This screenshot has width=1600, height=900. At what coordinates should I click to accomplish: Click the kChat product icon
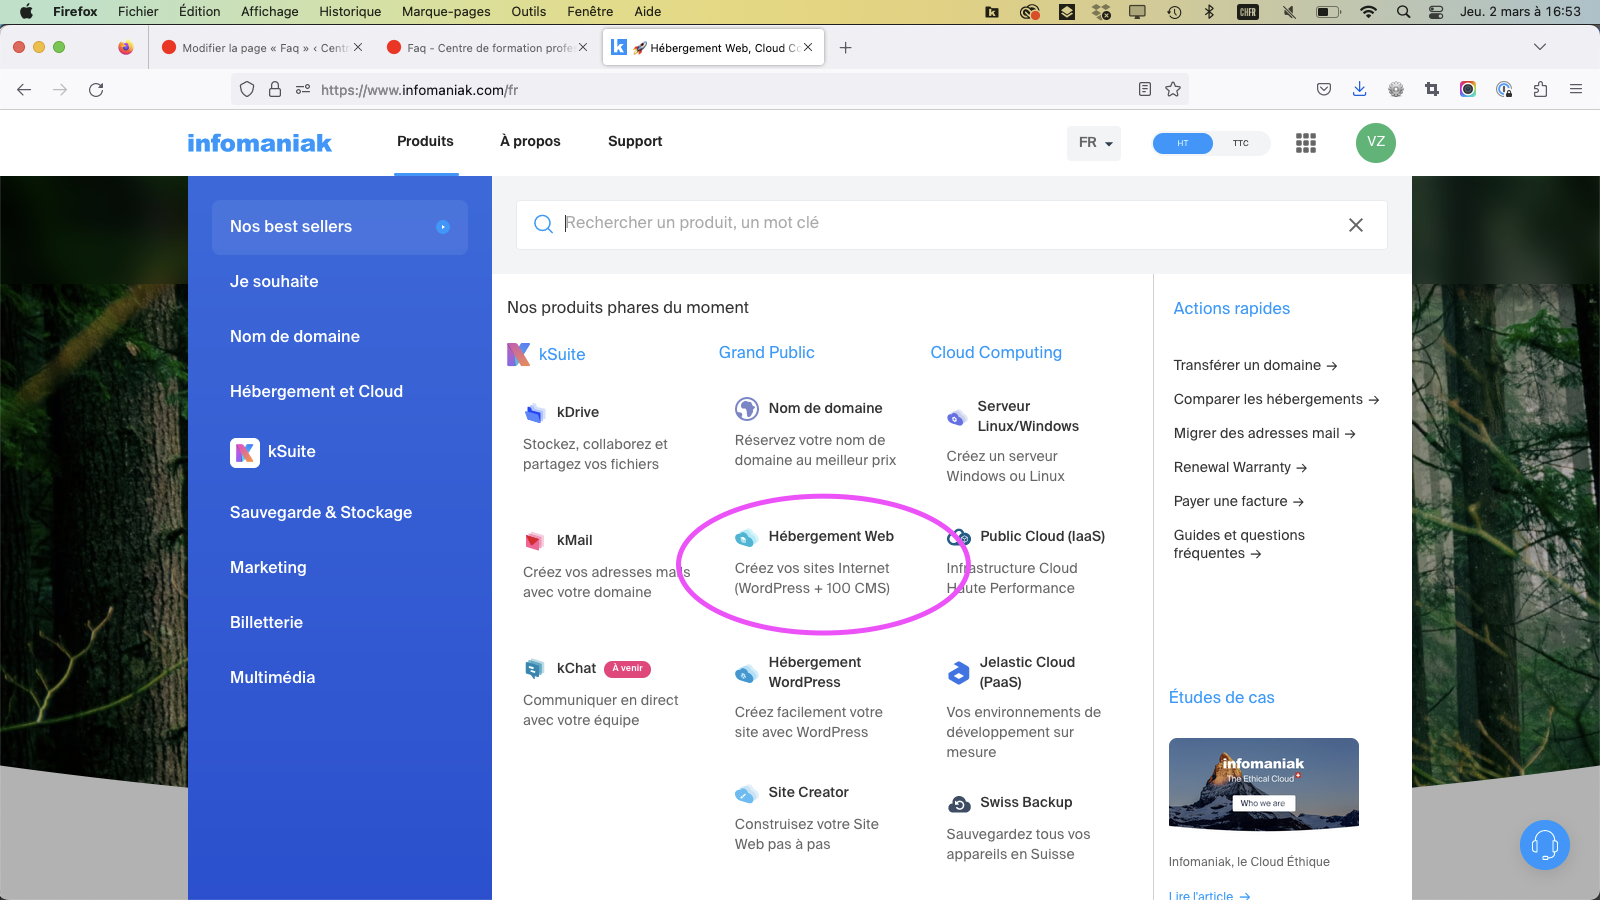click(x=535, y=668)
